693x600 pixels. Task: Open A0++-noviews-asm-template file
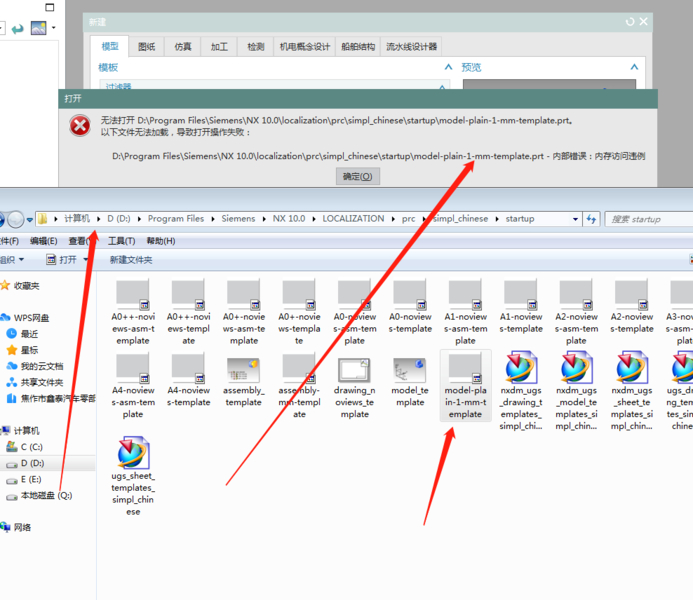pyautogui.click(x=133, y=313)
